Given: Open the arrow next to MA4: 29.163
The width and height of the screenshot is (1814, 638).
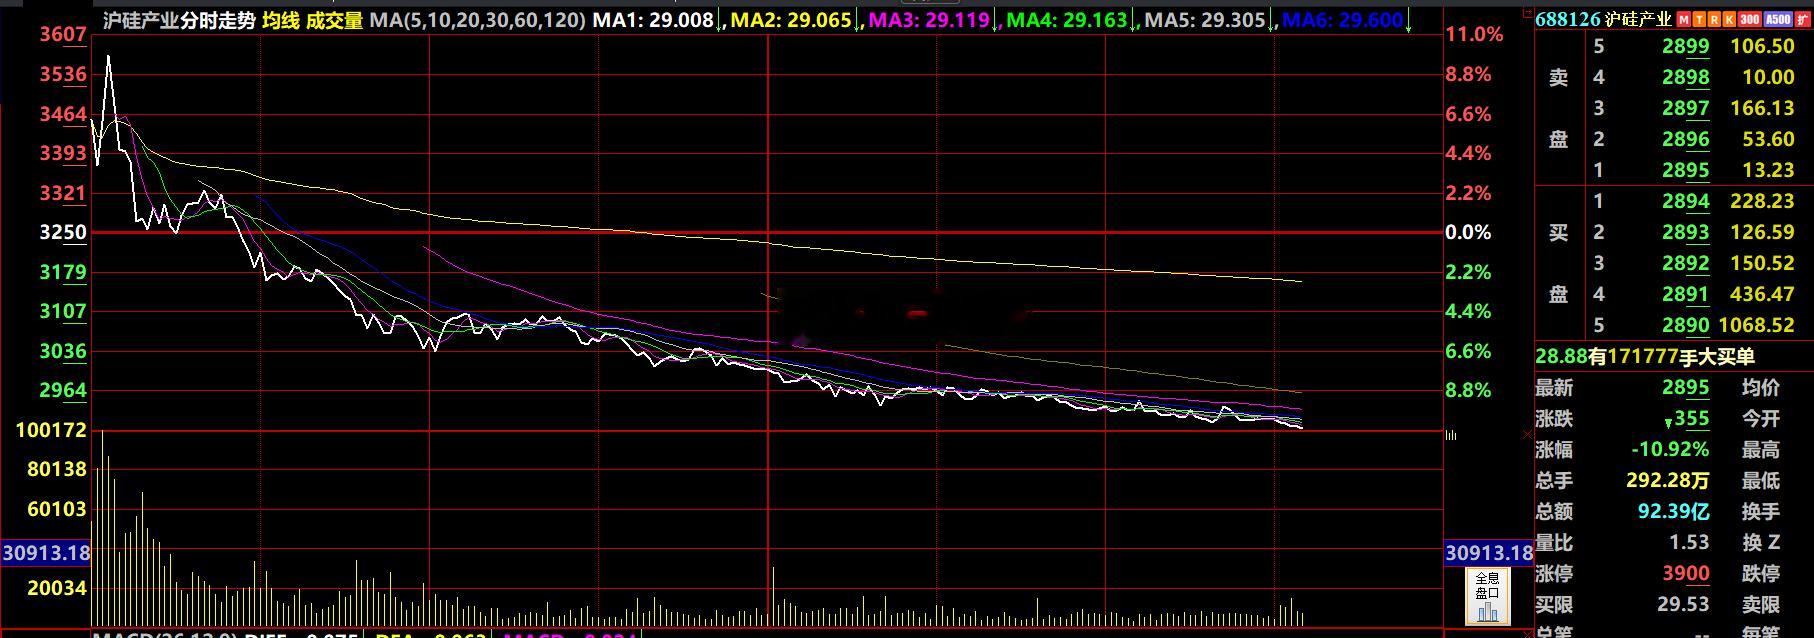Looking at the screenshot, I should pyautogui.click(x=1132, y=21).
